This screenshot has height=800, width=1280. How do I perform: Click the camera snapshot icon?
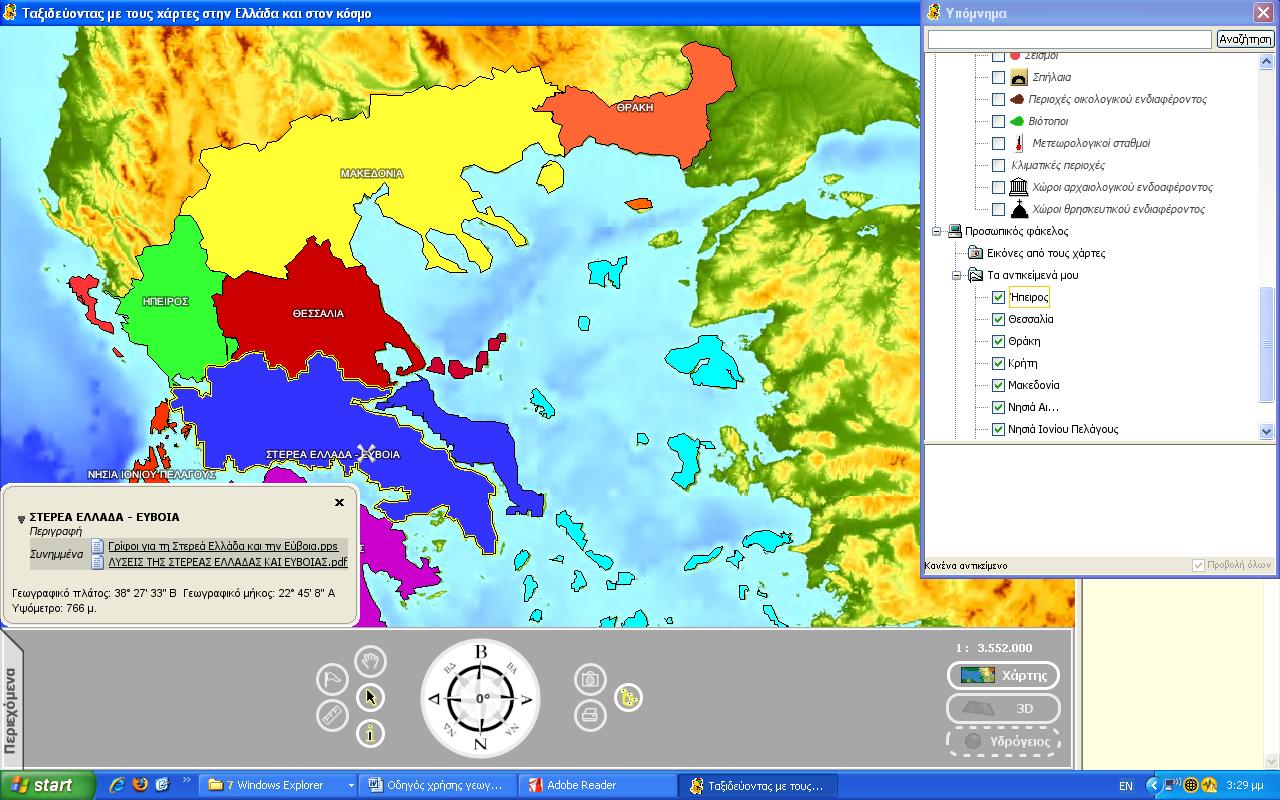pos(590,679)
